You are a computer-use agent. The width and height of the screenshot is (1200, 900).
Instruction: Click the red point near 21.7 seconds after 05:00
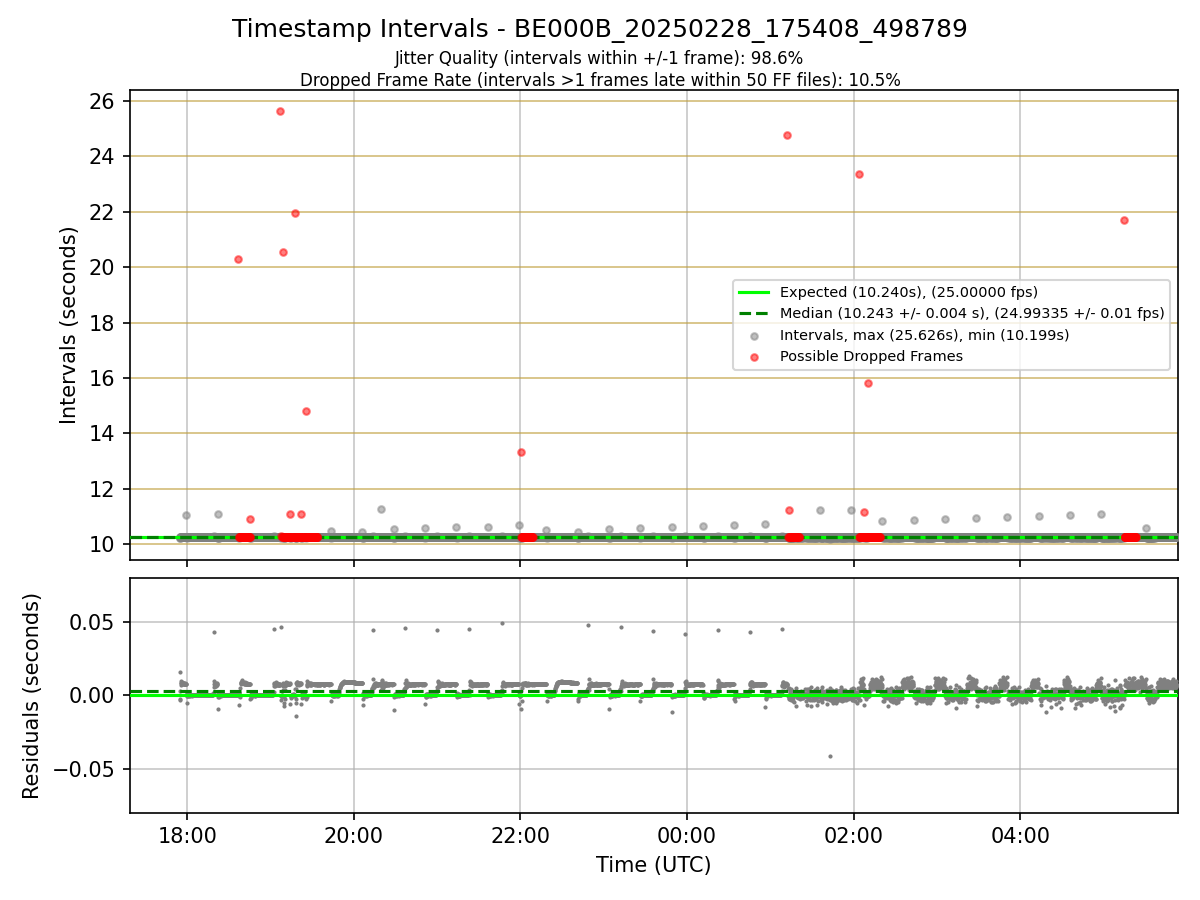coord(1124,220)
